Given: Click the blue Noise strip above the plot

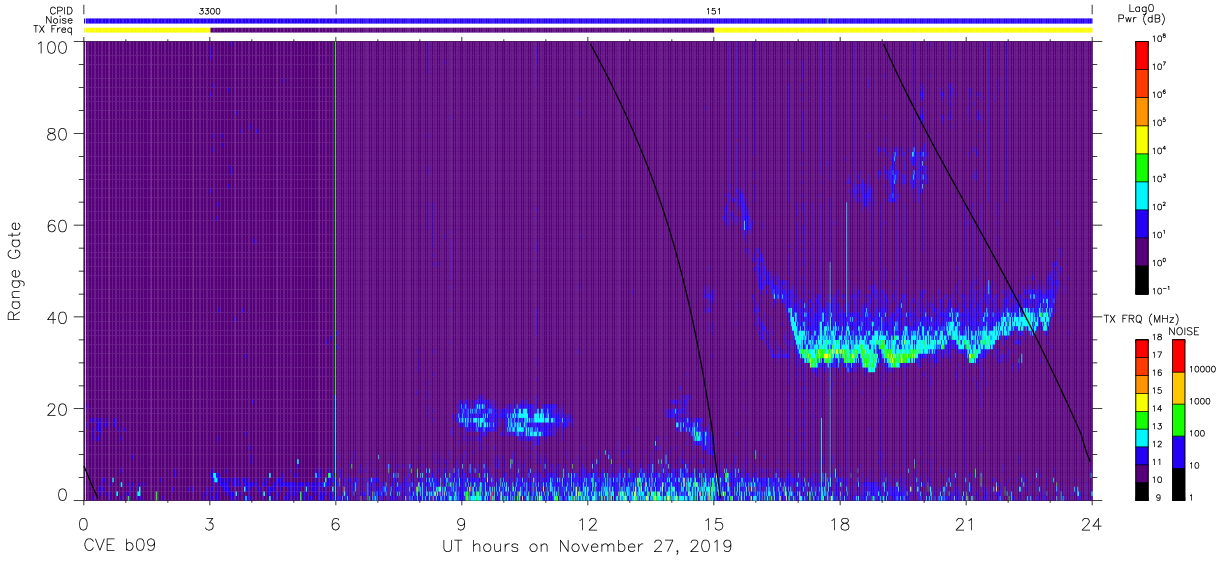Looking at the screenshot, I should [588, 20].
